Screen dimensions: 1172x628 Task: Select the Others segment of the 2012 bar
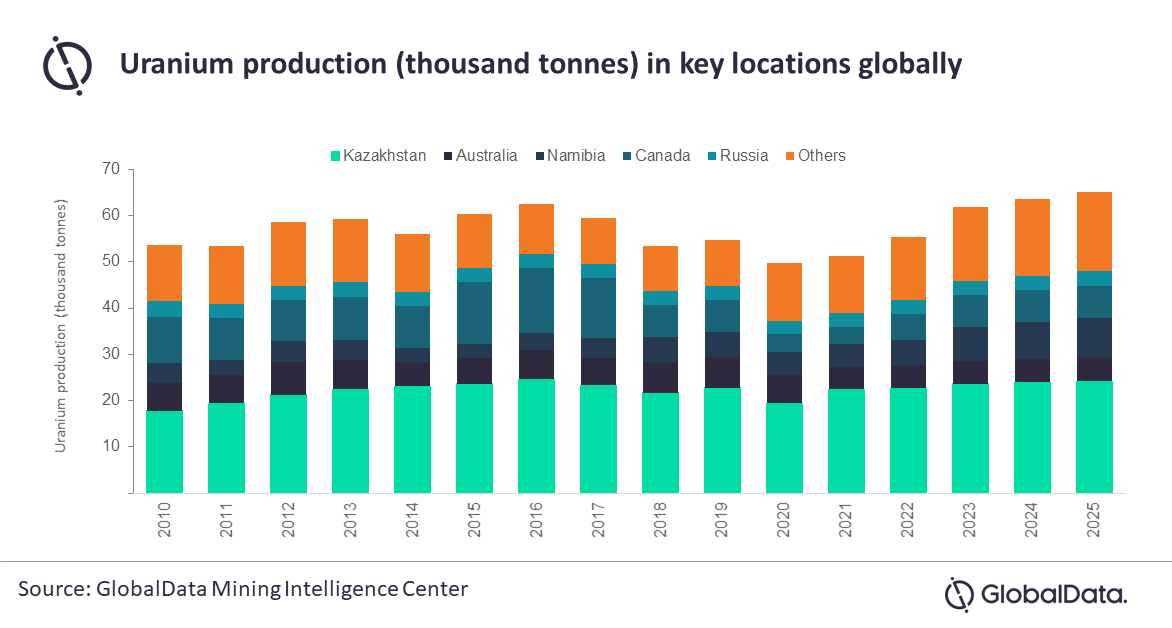click(x=288, y=253)
